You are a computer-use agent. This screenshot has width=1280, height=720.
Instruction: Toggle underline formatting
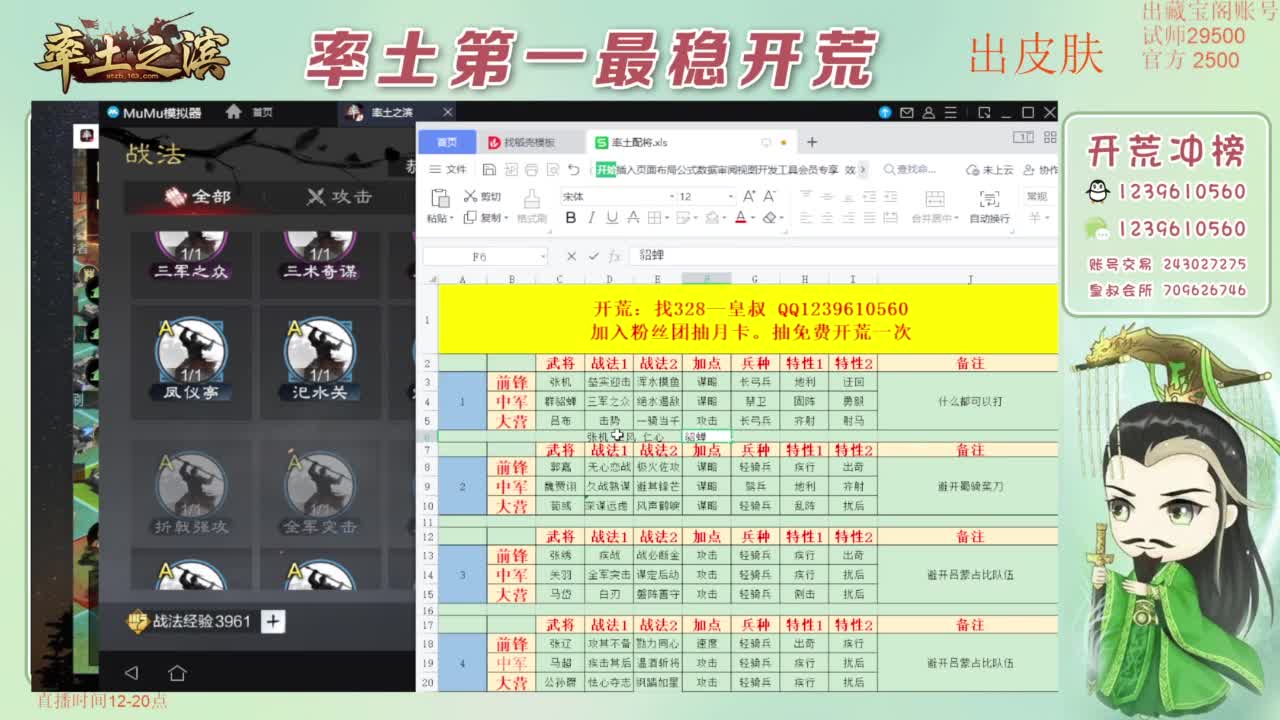(x=611, y=218)
